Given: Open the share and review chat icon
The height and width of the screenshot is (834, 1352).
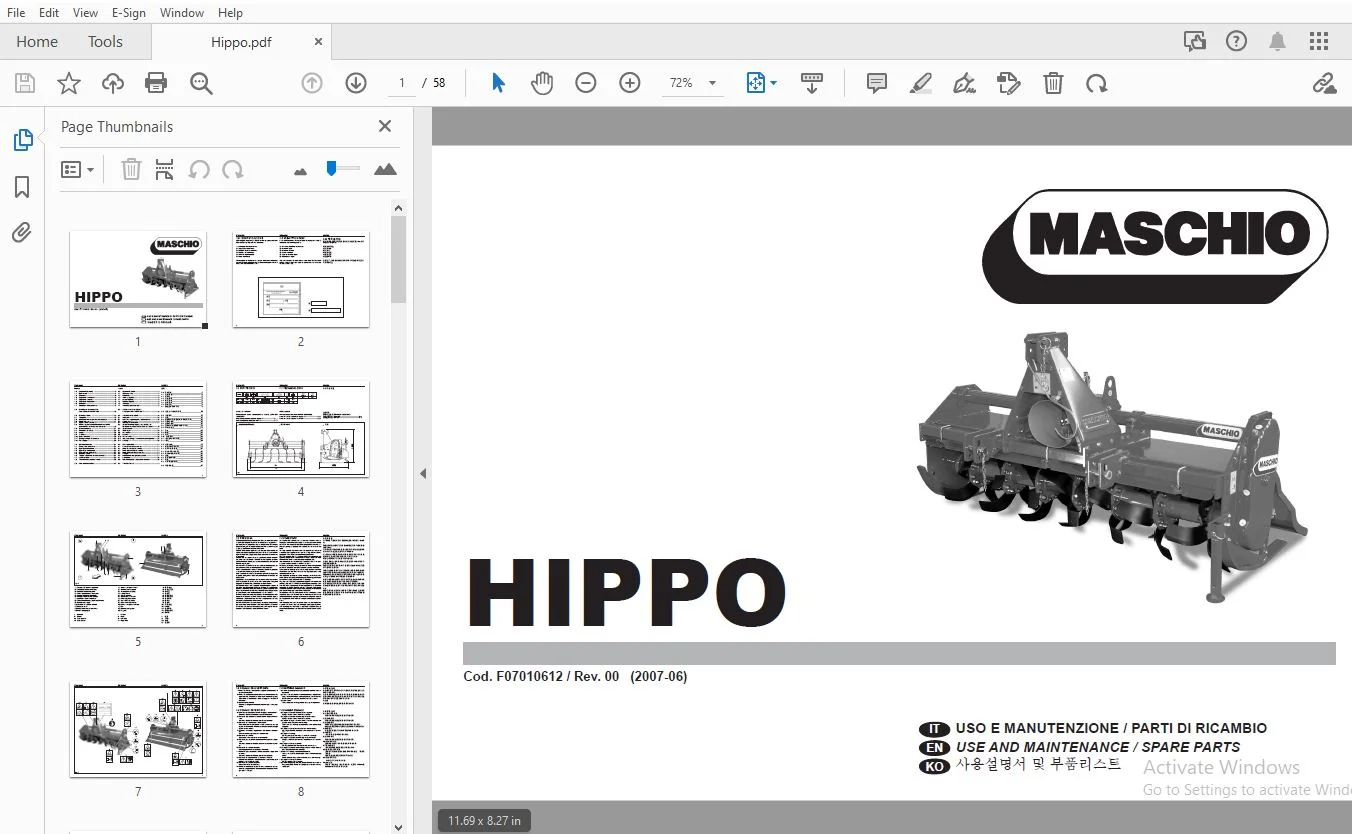Looking at the screenshot, I should [x=1195, y=41].
